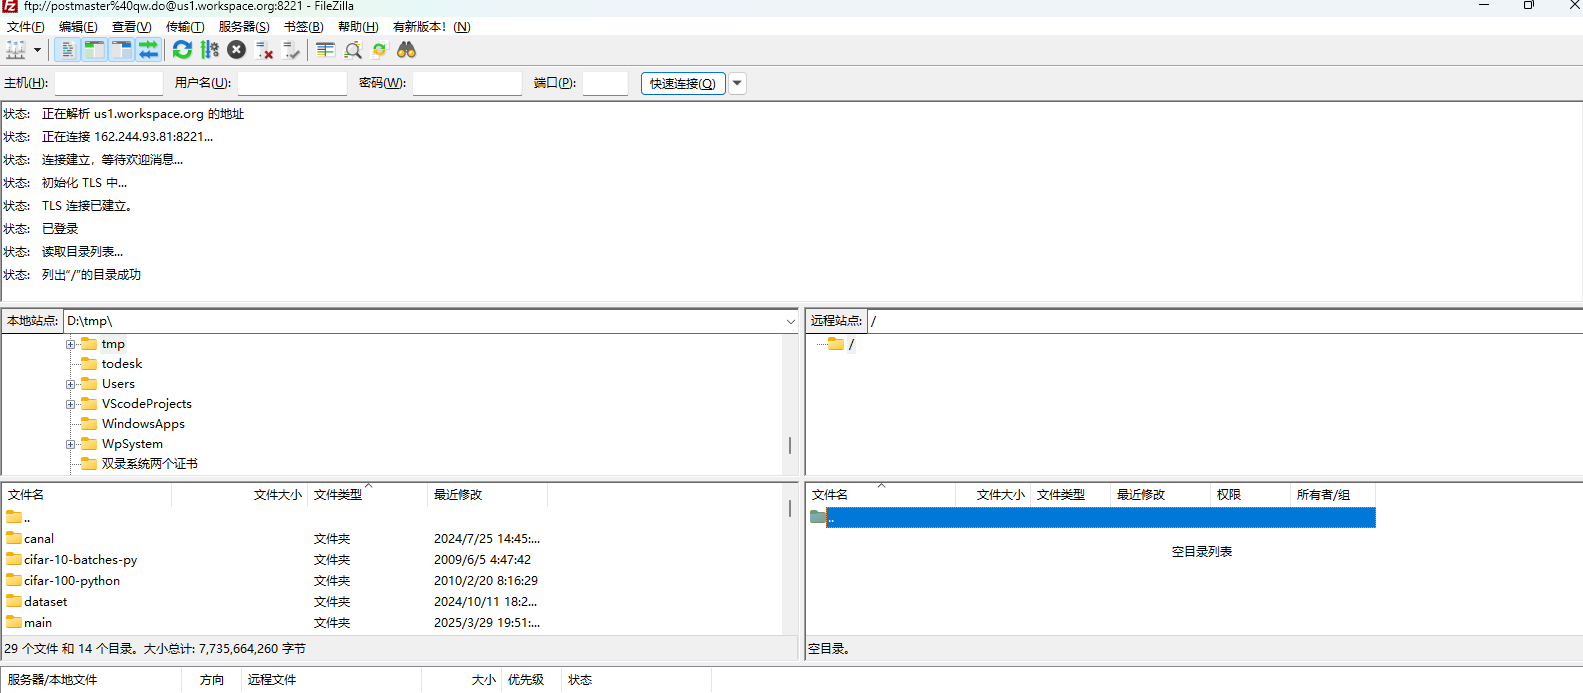Open the 查看(V) menu
The height and width of the screenshot is (693, 1583).
[x=131, y=27]
